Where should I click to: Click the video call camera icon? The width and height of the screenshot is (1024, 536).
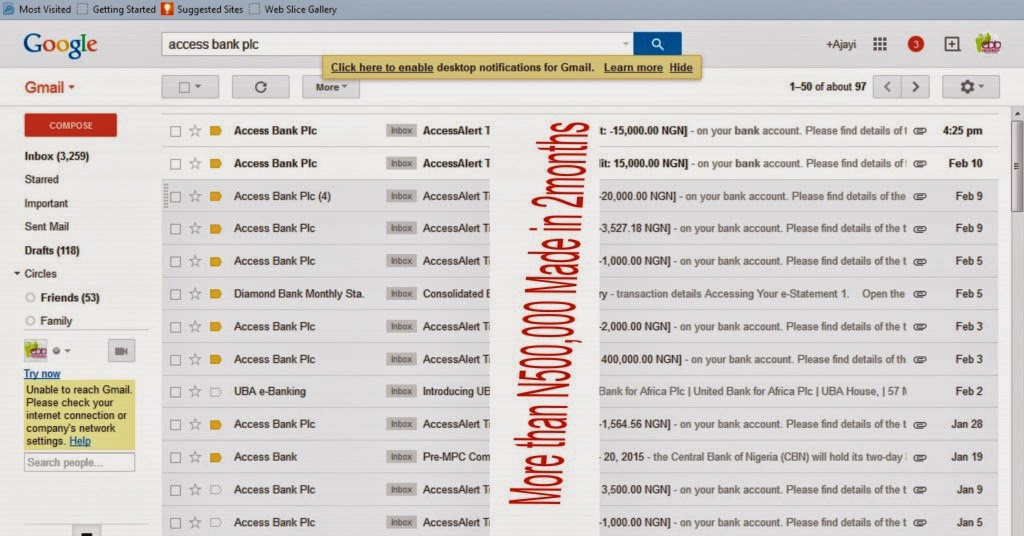coord(121,351)
